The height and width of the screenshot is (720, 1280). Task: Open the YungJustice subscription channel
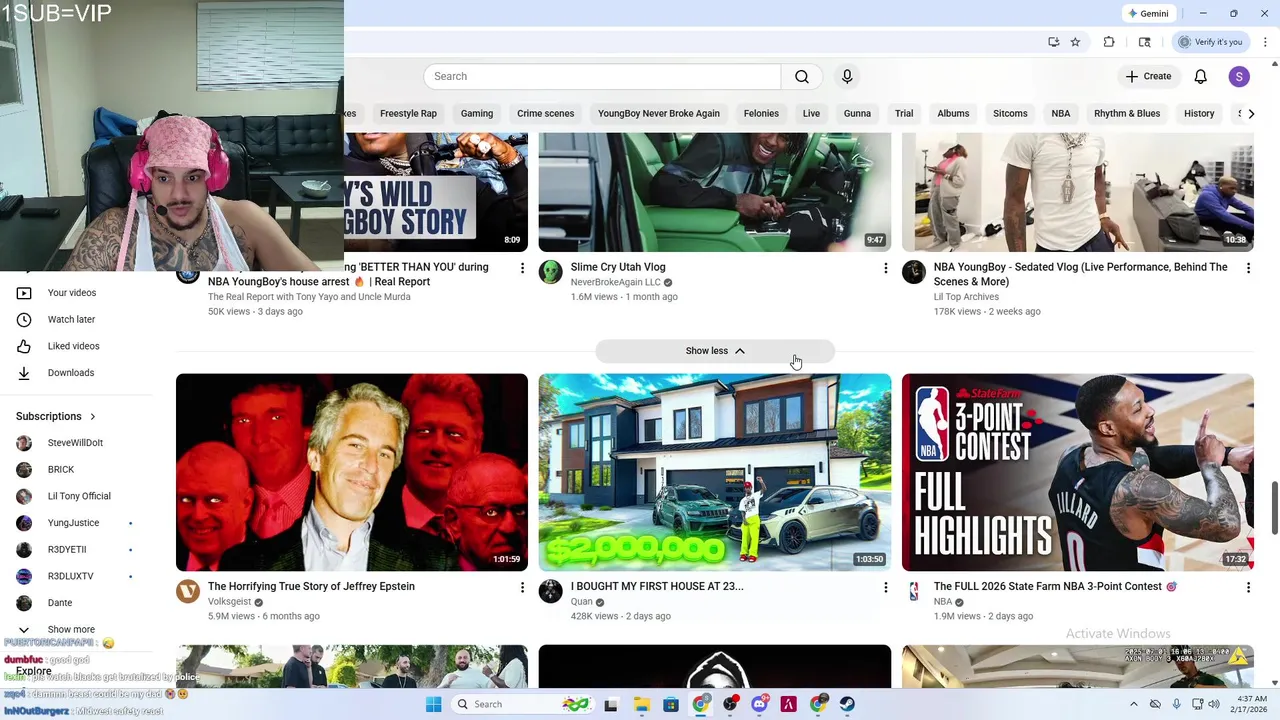73,523
